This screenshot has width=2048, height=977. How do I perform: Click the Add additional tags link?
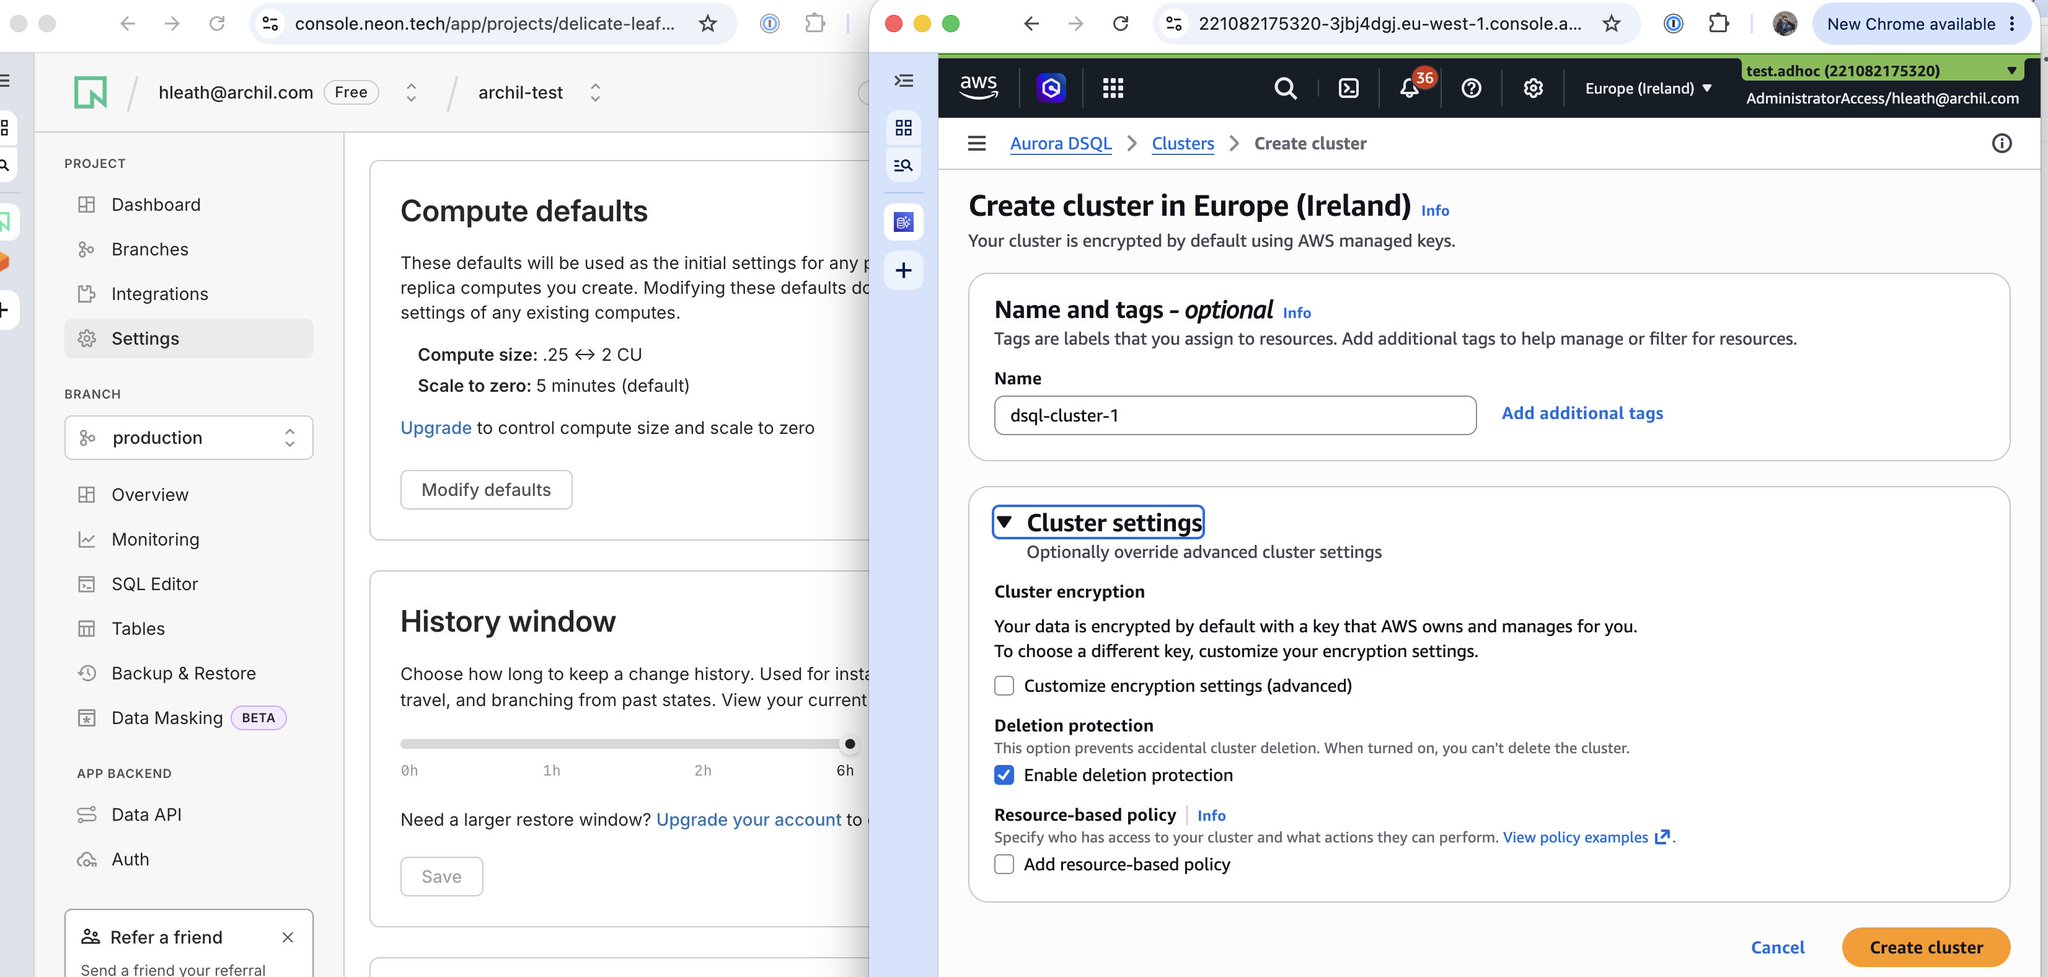pos(1582,413)
